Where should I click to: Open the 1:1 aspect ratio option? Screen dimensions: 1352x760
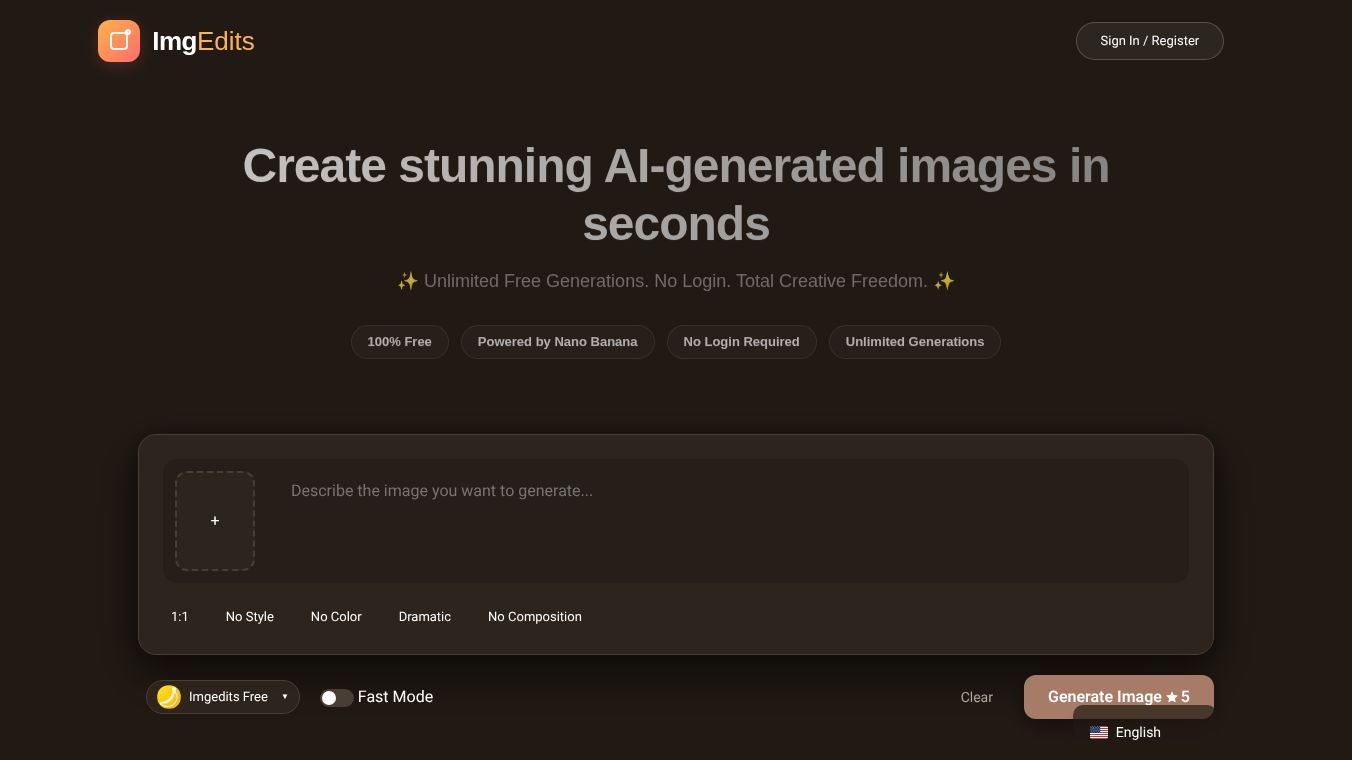tap(179, 617)
